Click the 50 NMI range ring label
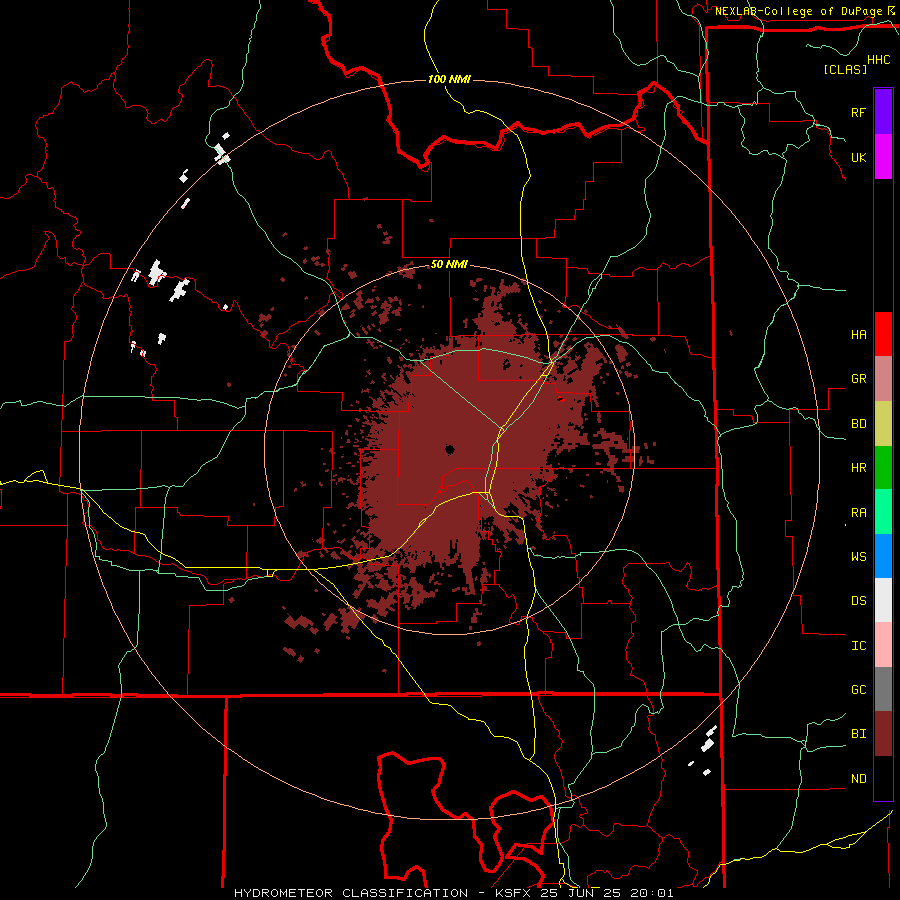This screenshot has width=900, height=900. (x=449, y=265)
